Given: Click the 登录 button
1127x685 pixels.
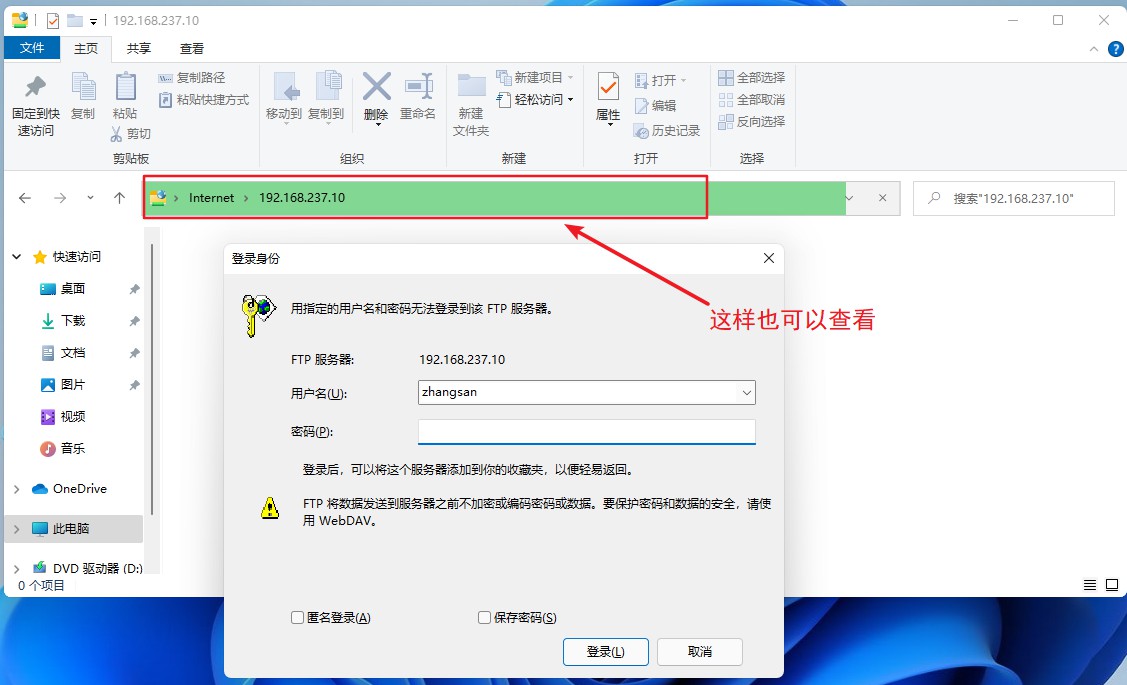Looking at the screenshot, I should click(606, 652).
